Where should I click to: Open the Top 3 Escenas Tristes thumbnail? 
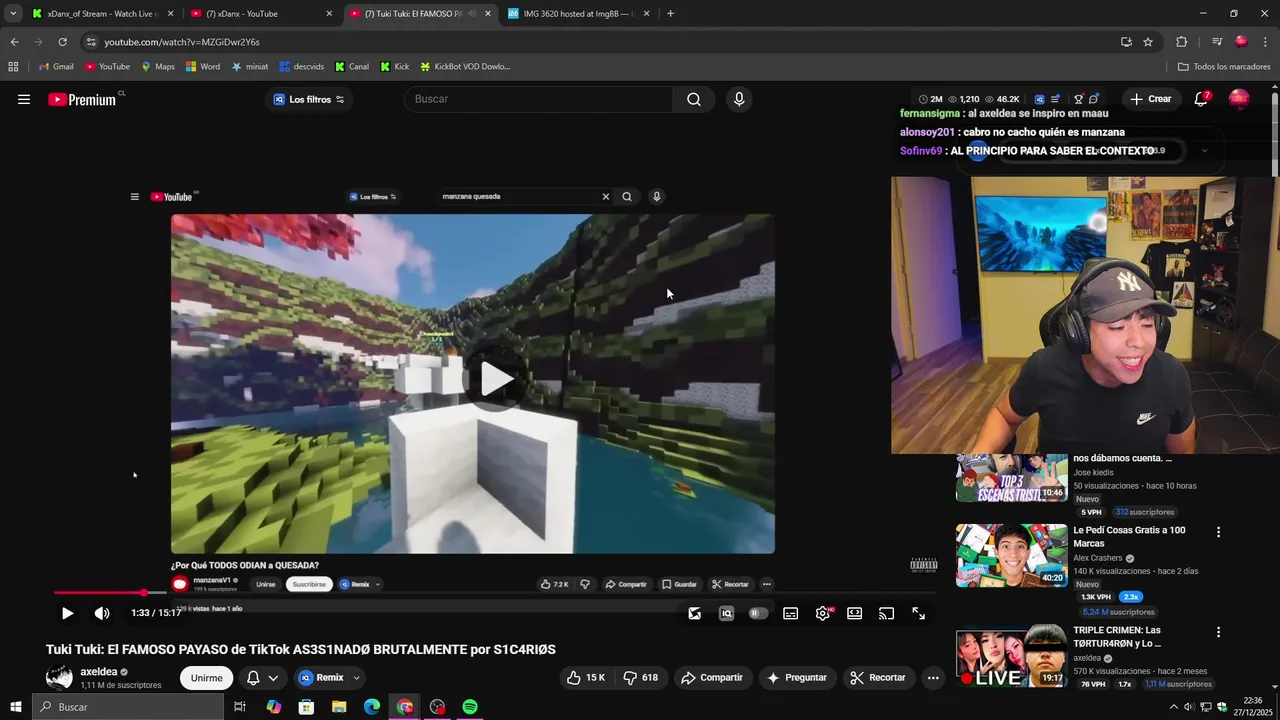1011,478
